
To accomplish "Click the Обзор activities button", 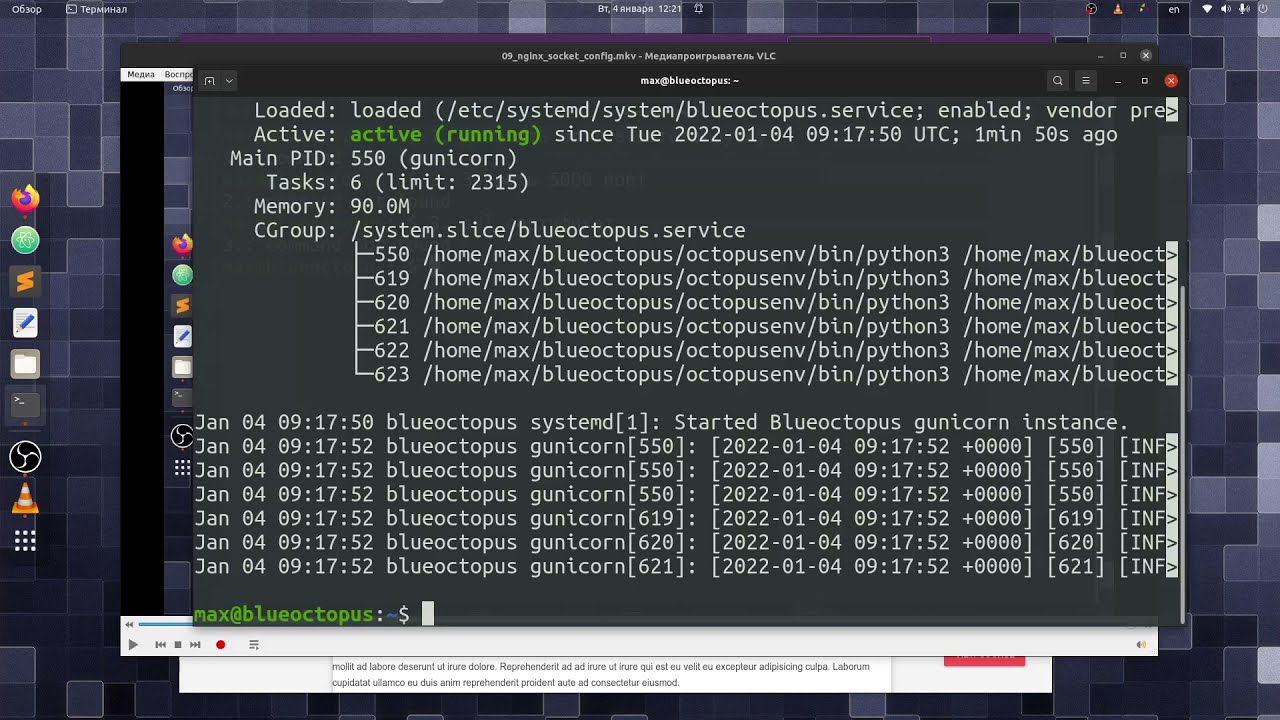I will 27,9.
